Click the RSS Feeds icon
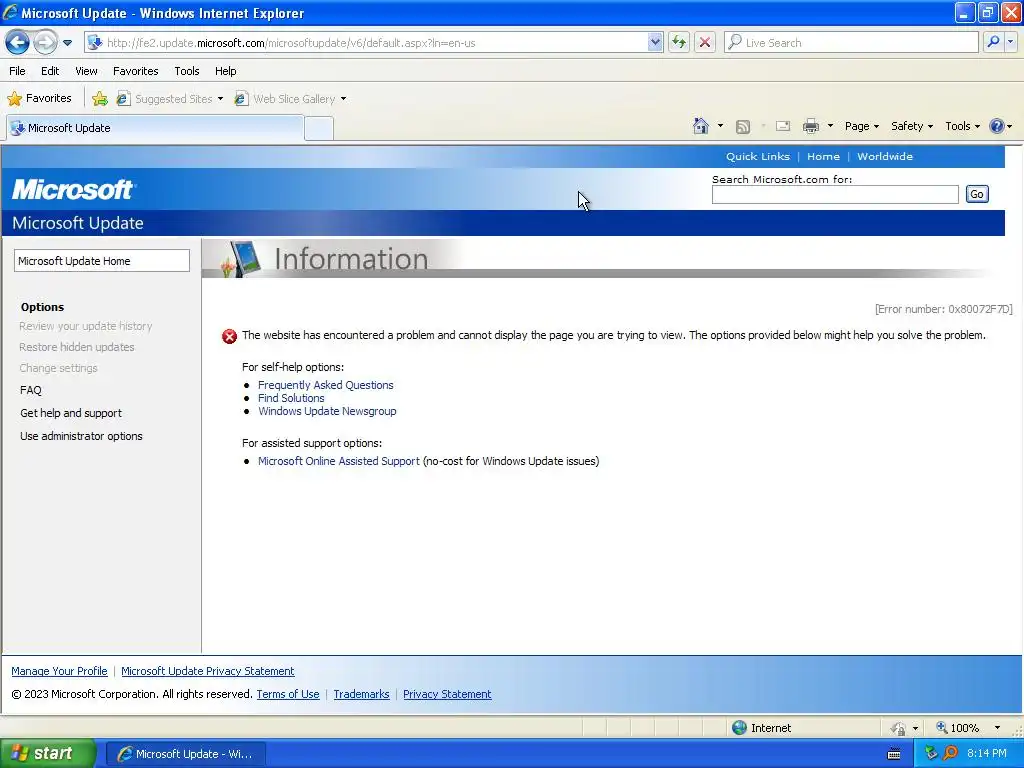 coord(743,127)
